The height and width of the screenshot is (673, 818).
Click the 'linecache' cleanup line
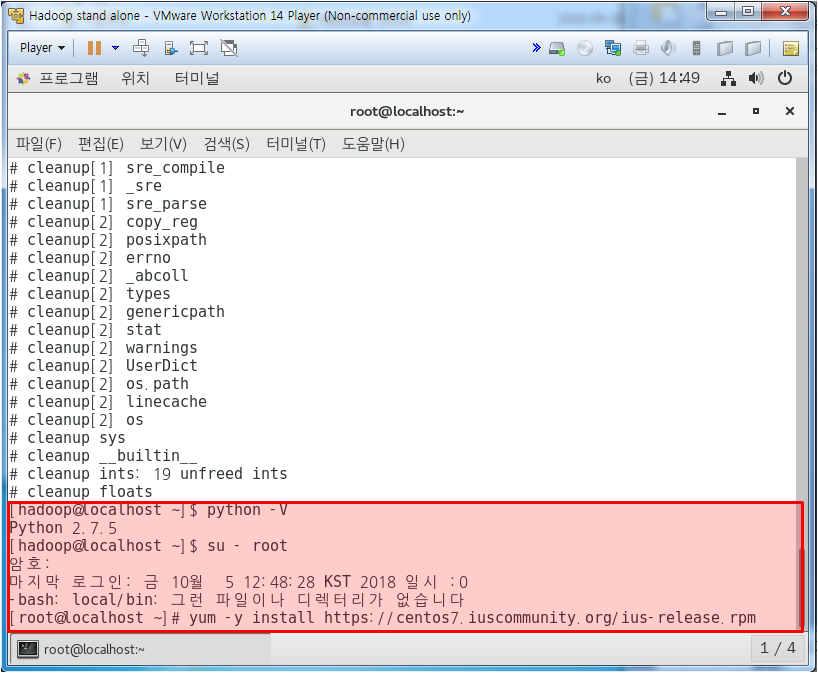coord(108,402)
